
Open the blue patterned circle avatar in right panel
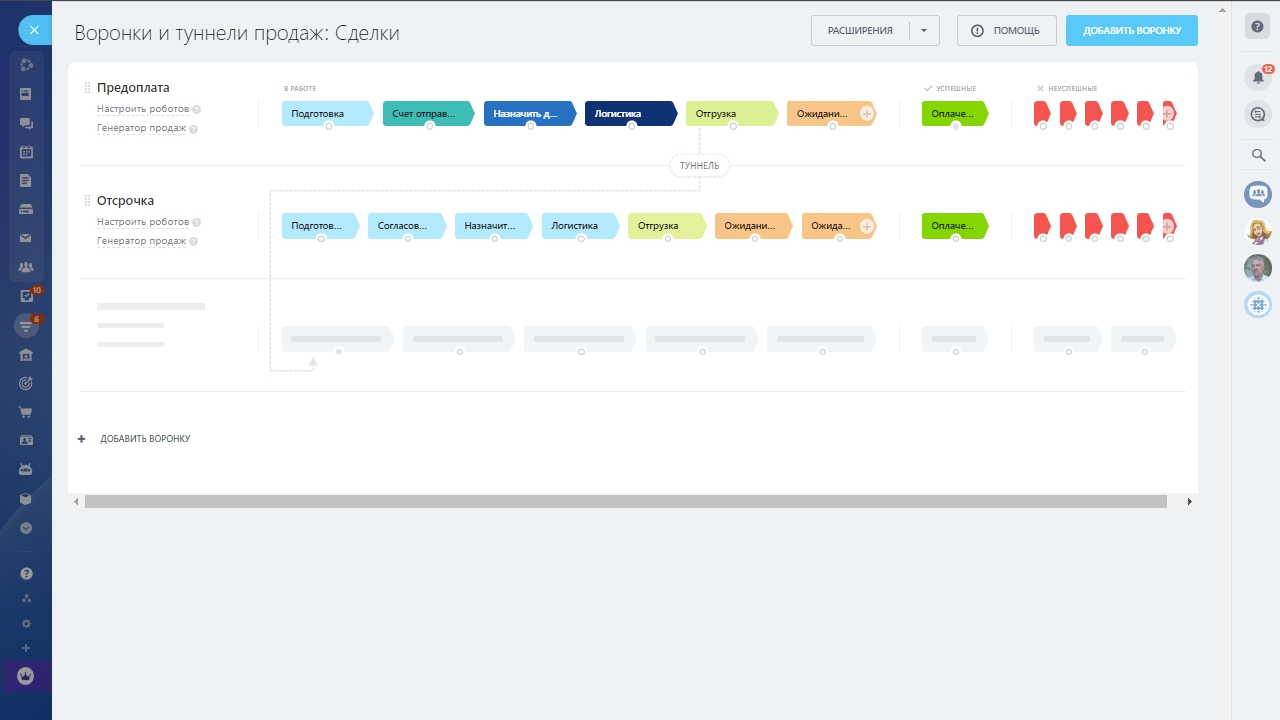point(1258,304)
